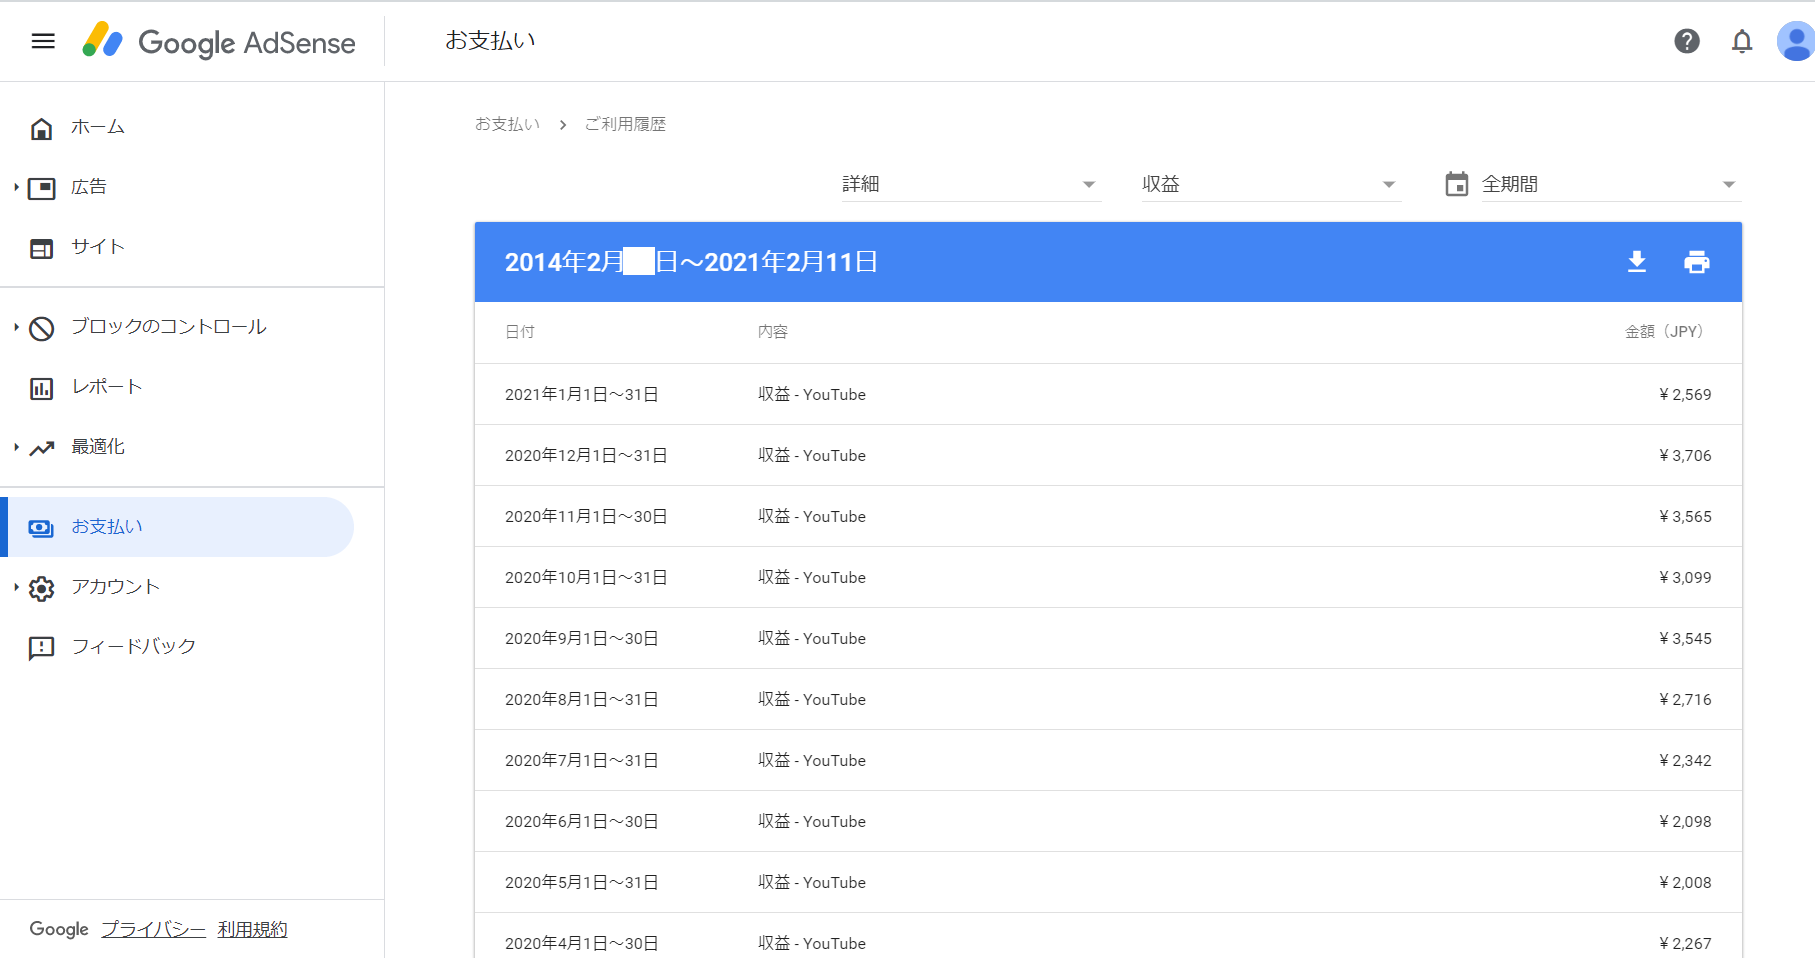Open the 利用規約 link

pyautogui.click(x=252, y=929)
